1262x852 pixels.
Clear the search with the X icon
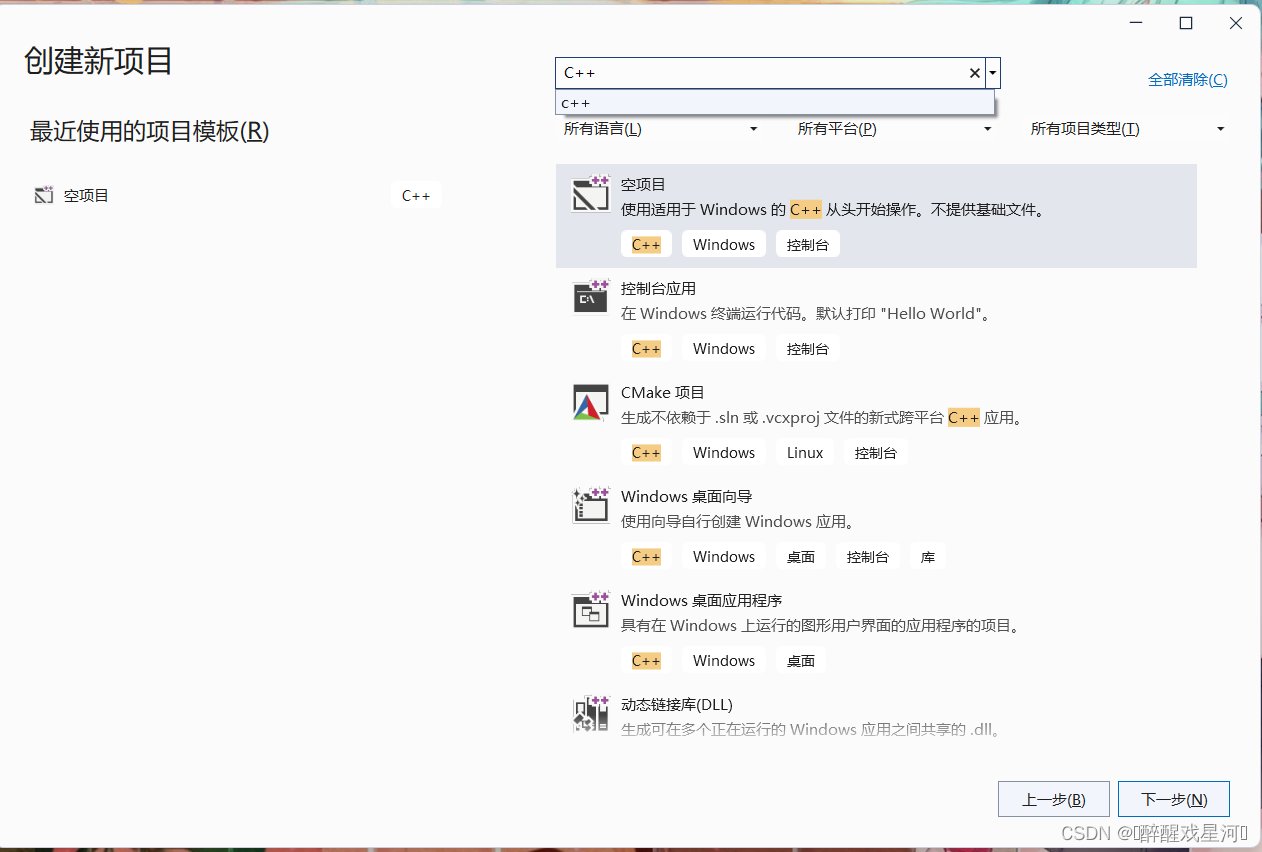click(x=973, y=72)
